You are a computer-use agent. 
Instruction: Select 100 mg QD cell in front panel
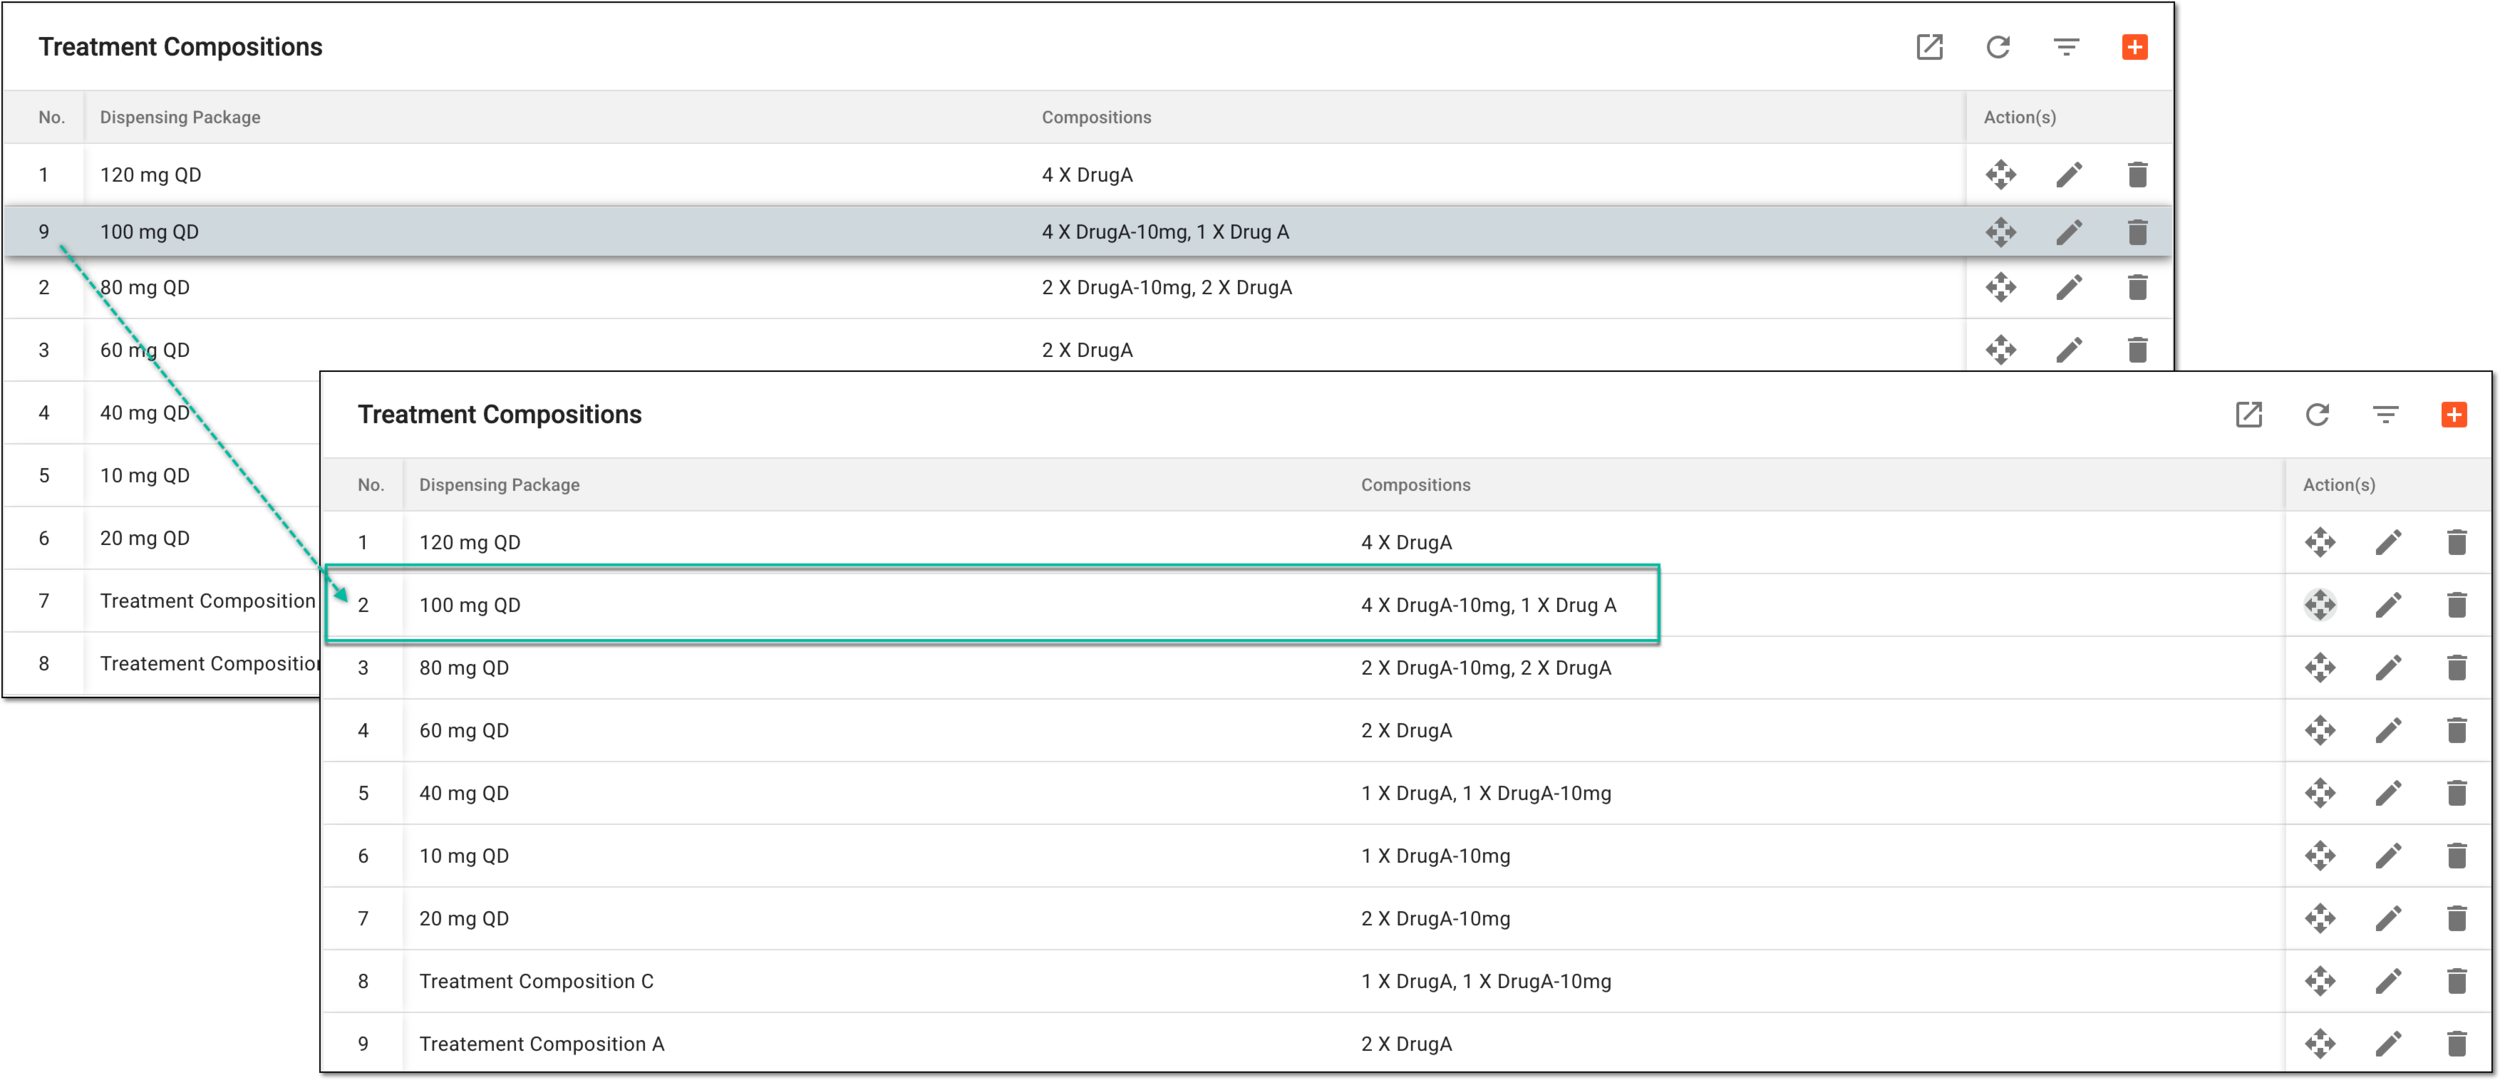(470, 605)
